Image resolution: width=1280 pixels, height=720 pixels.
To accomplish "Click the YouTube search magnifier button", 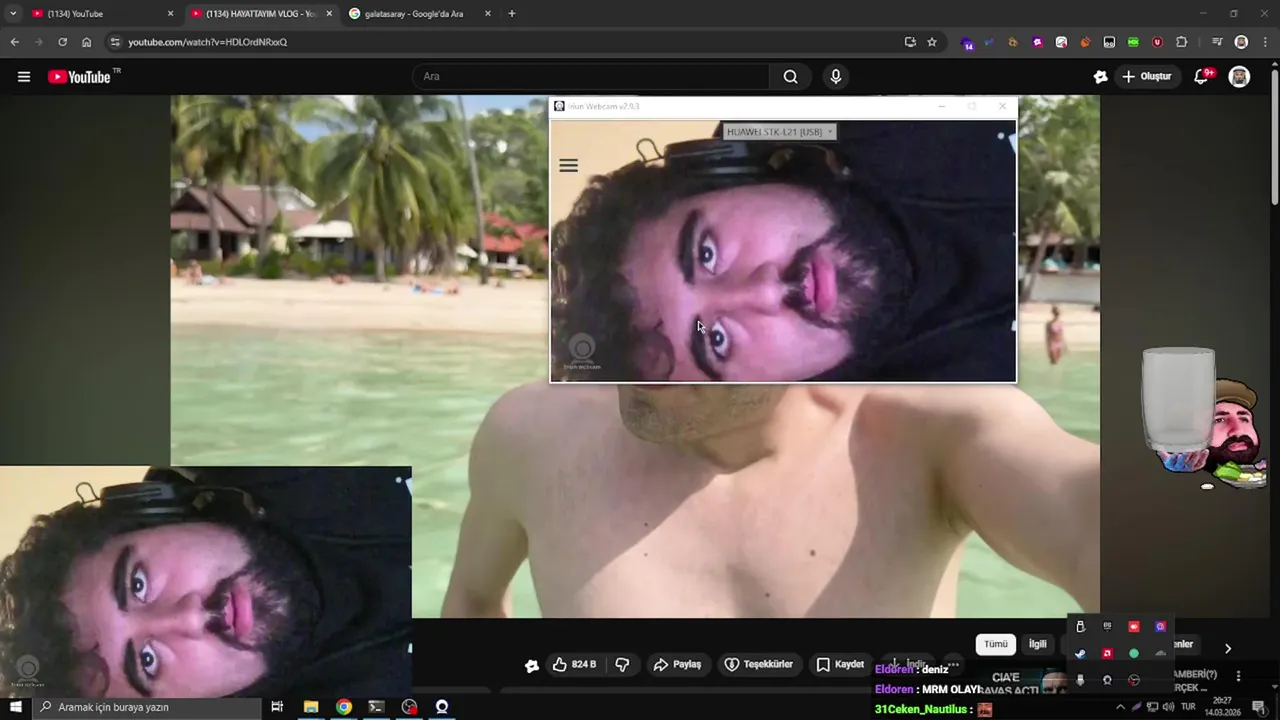I will (x=791, y=77).
